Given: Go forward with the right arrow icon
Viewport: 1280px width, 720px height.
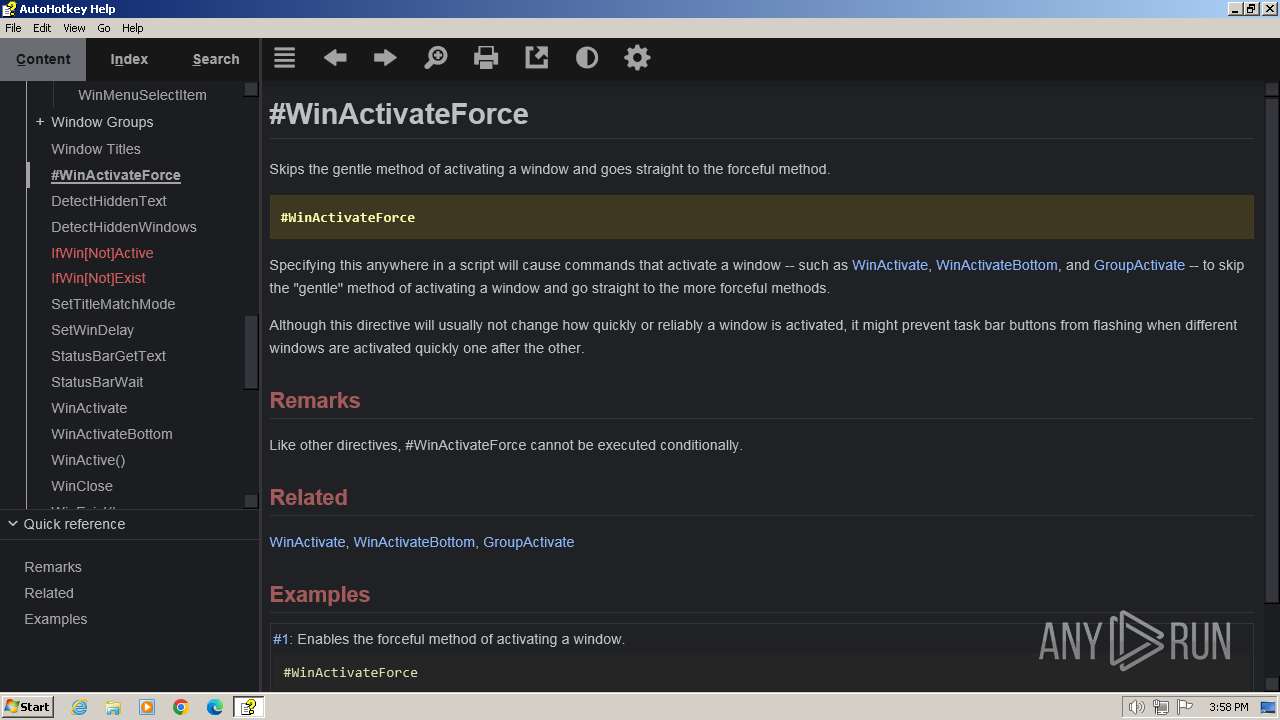Looking at the screenshot, I should tap(385, 58).
